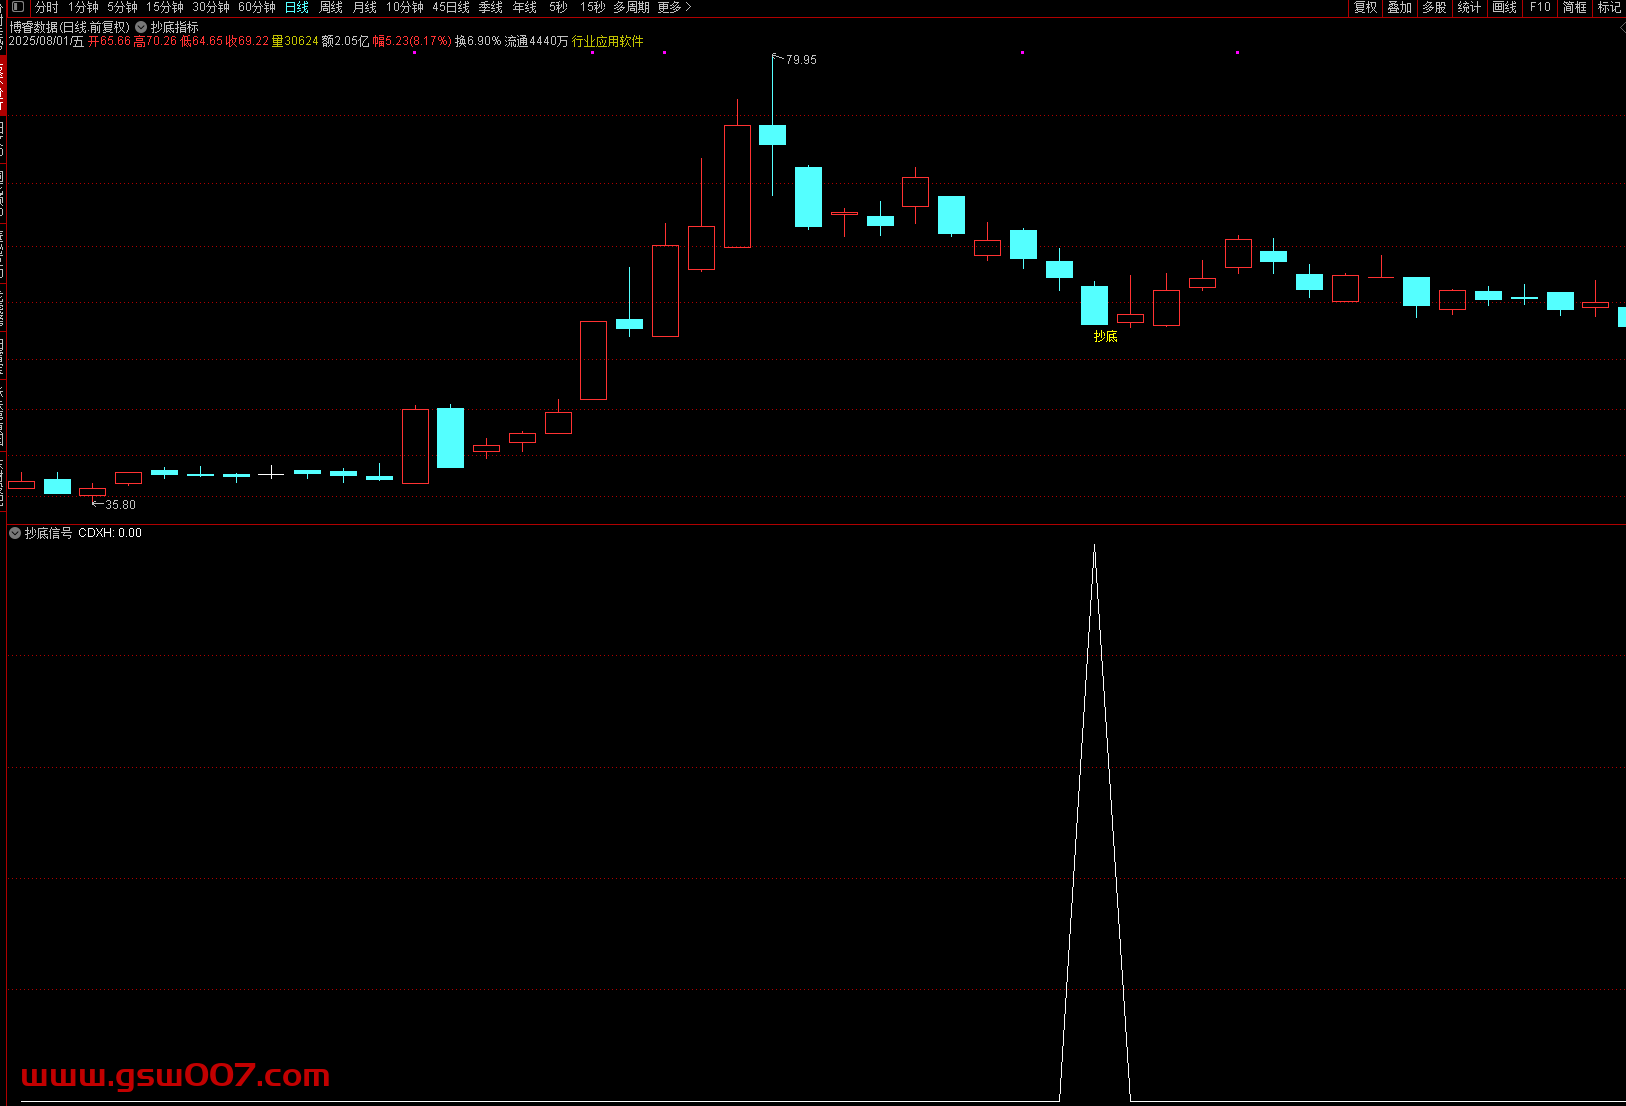The image size is (1626, 1106).
Task: Select the 日线 daily period tab
Action: (x=297, y=7)
